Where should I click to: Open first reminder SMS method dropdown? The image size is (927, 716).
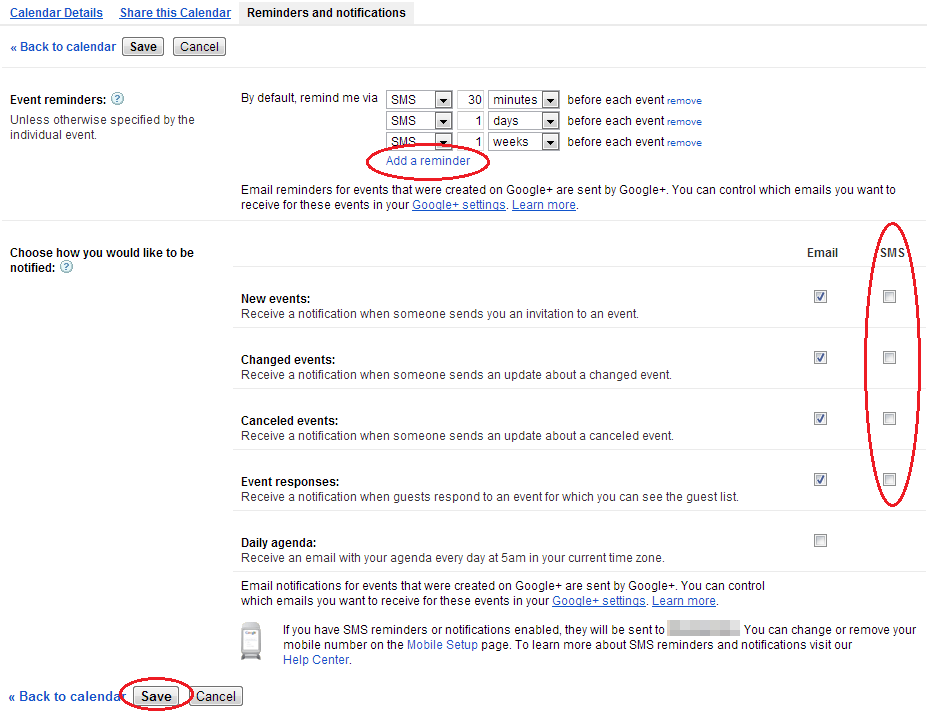[418, 100]
